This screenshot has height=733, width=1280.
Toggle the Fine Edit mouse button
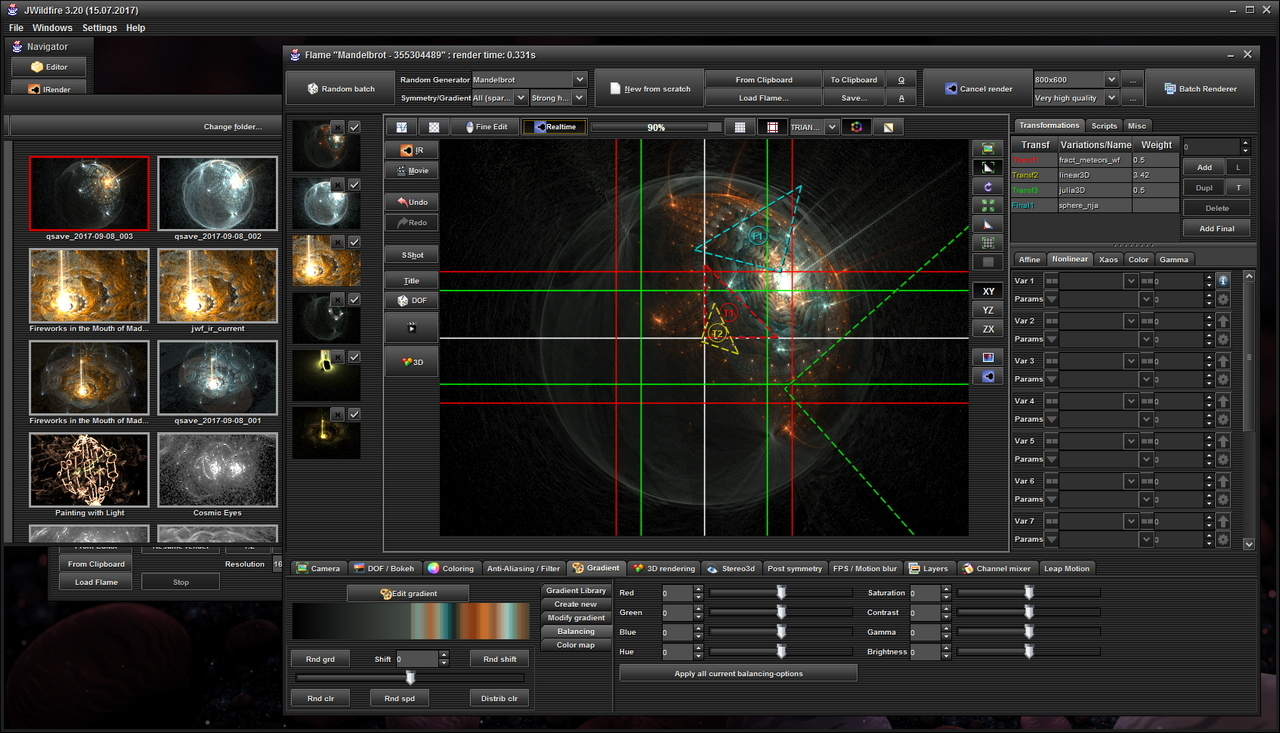click(x=485, y=127)
